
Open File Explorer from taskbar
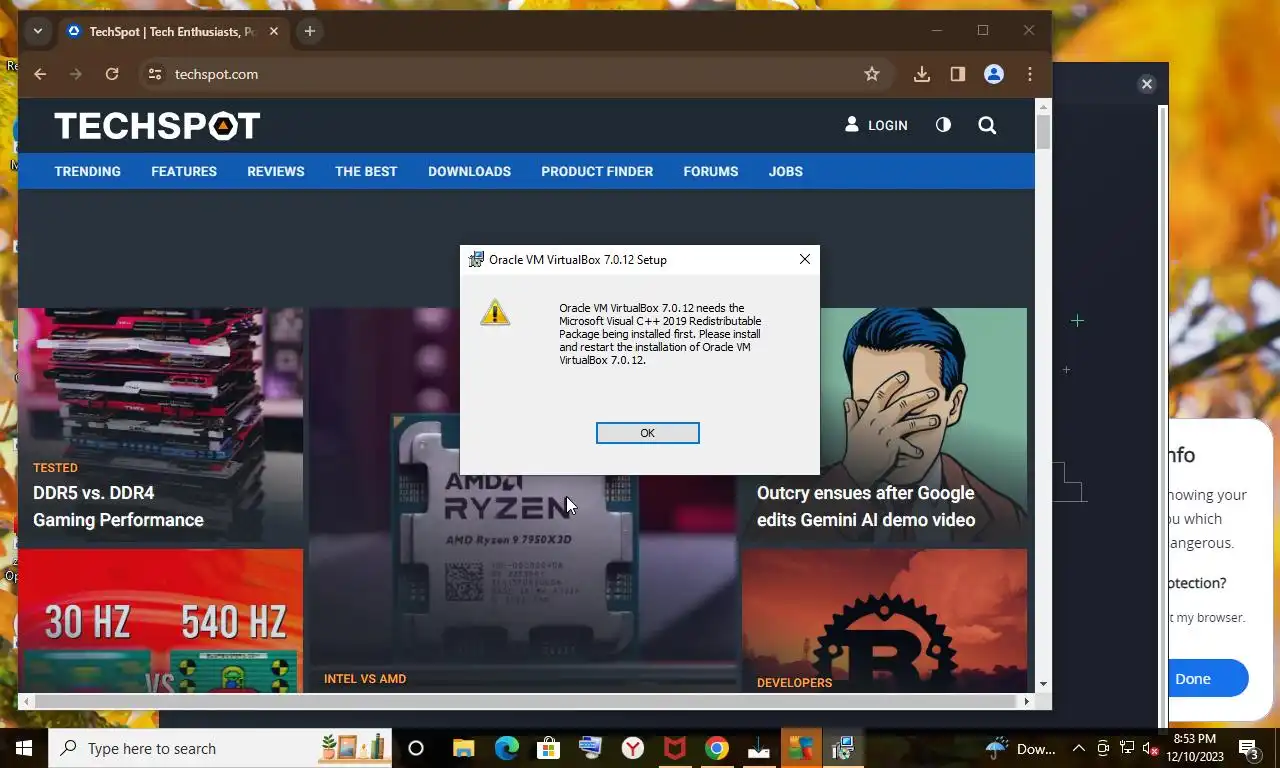pos(463,748)
